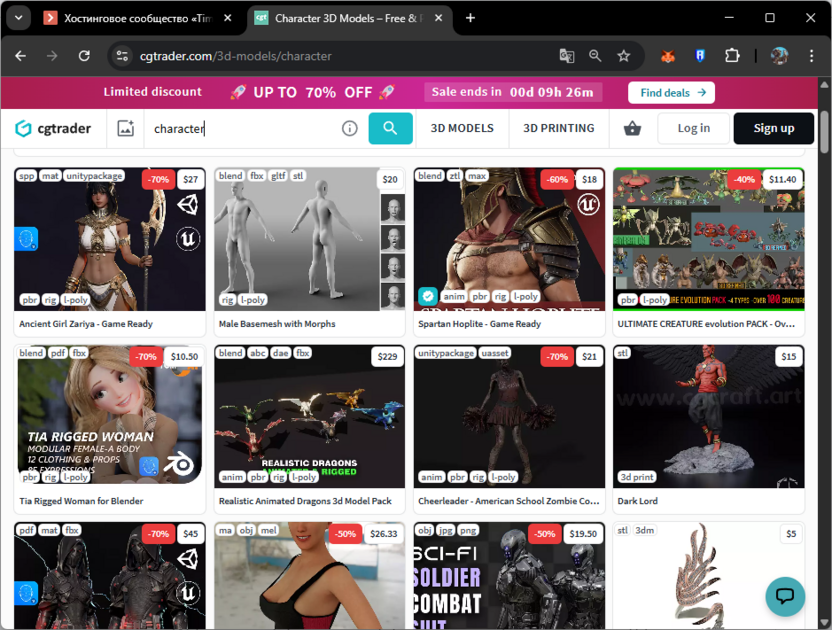Click the Log in button
832x630 pixels.
(694, 128)
